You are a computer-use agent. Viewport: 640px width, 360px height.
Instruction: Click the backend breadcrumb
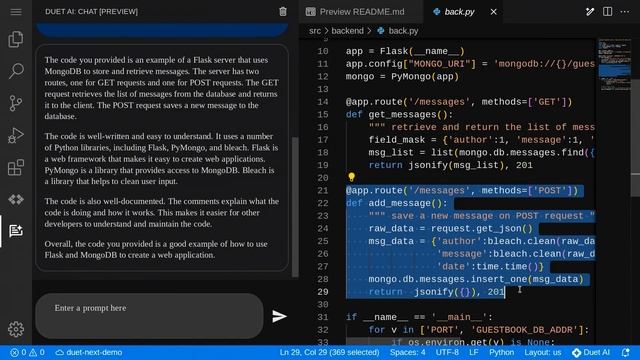pyautogui.click(x=347, y=31)
